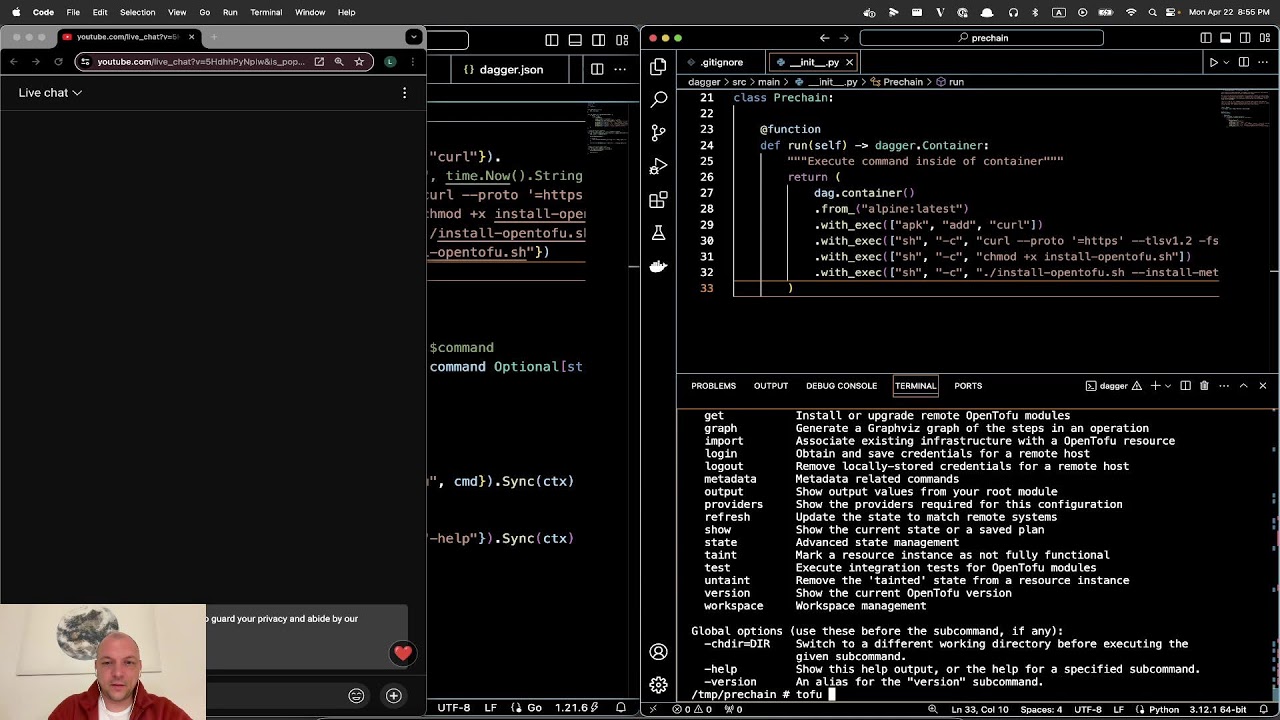Open the Source Control view
Screen dimensions: 1280x720
pyautogui.click(x=658, y=133)
